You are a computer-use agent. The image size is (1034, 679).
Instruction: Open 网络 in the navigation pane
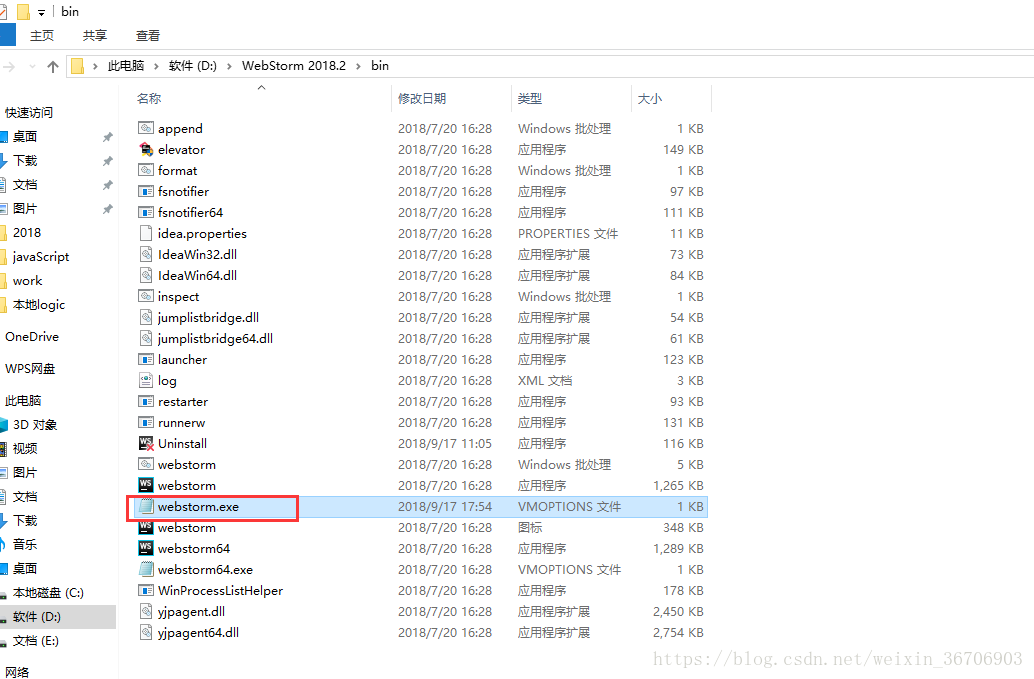(17, 672)
